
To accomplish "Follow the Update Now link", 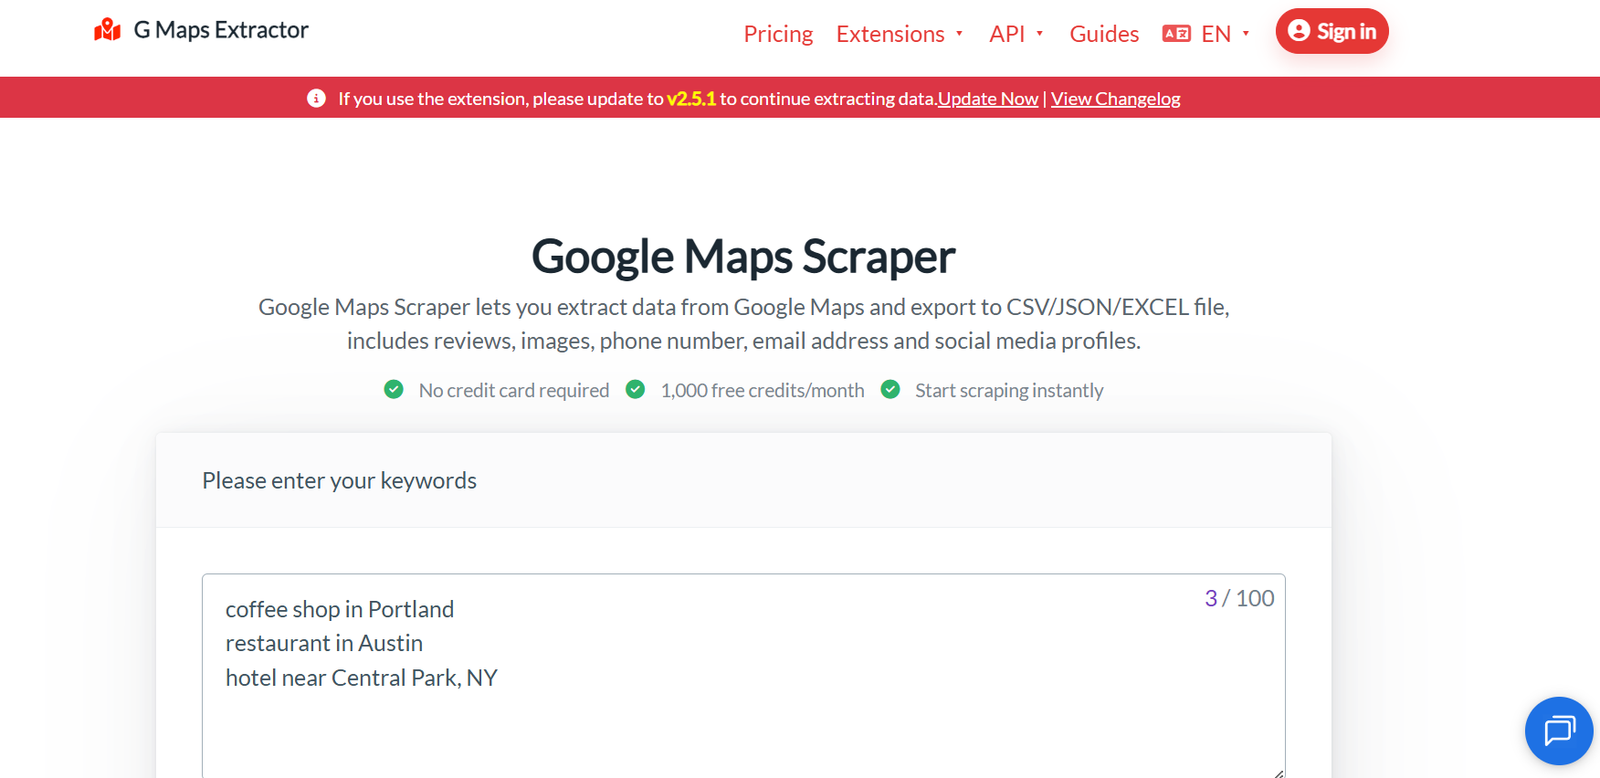I will pos(988,98).
